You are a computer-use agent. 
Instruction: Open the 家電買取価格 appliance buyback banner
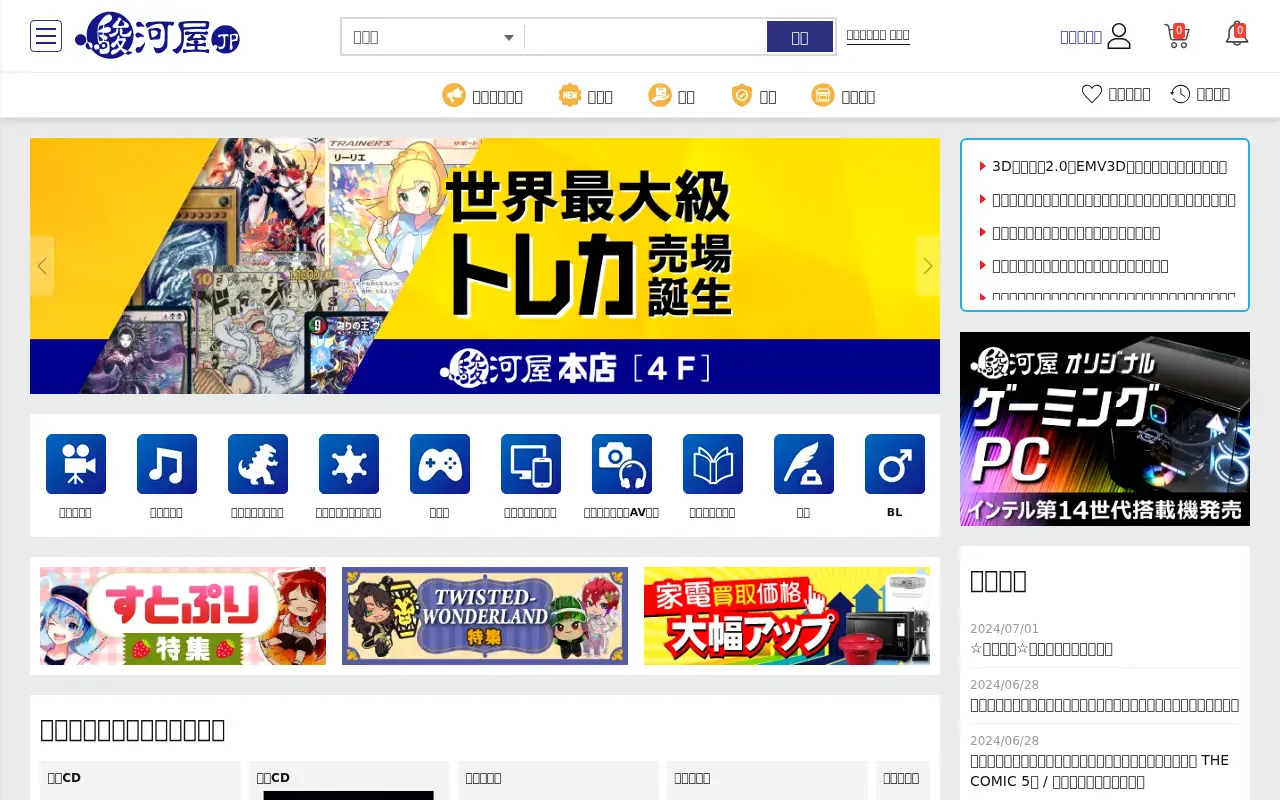pyautogui.click(x=787, y=616)
